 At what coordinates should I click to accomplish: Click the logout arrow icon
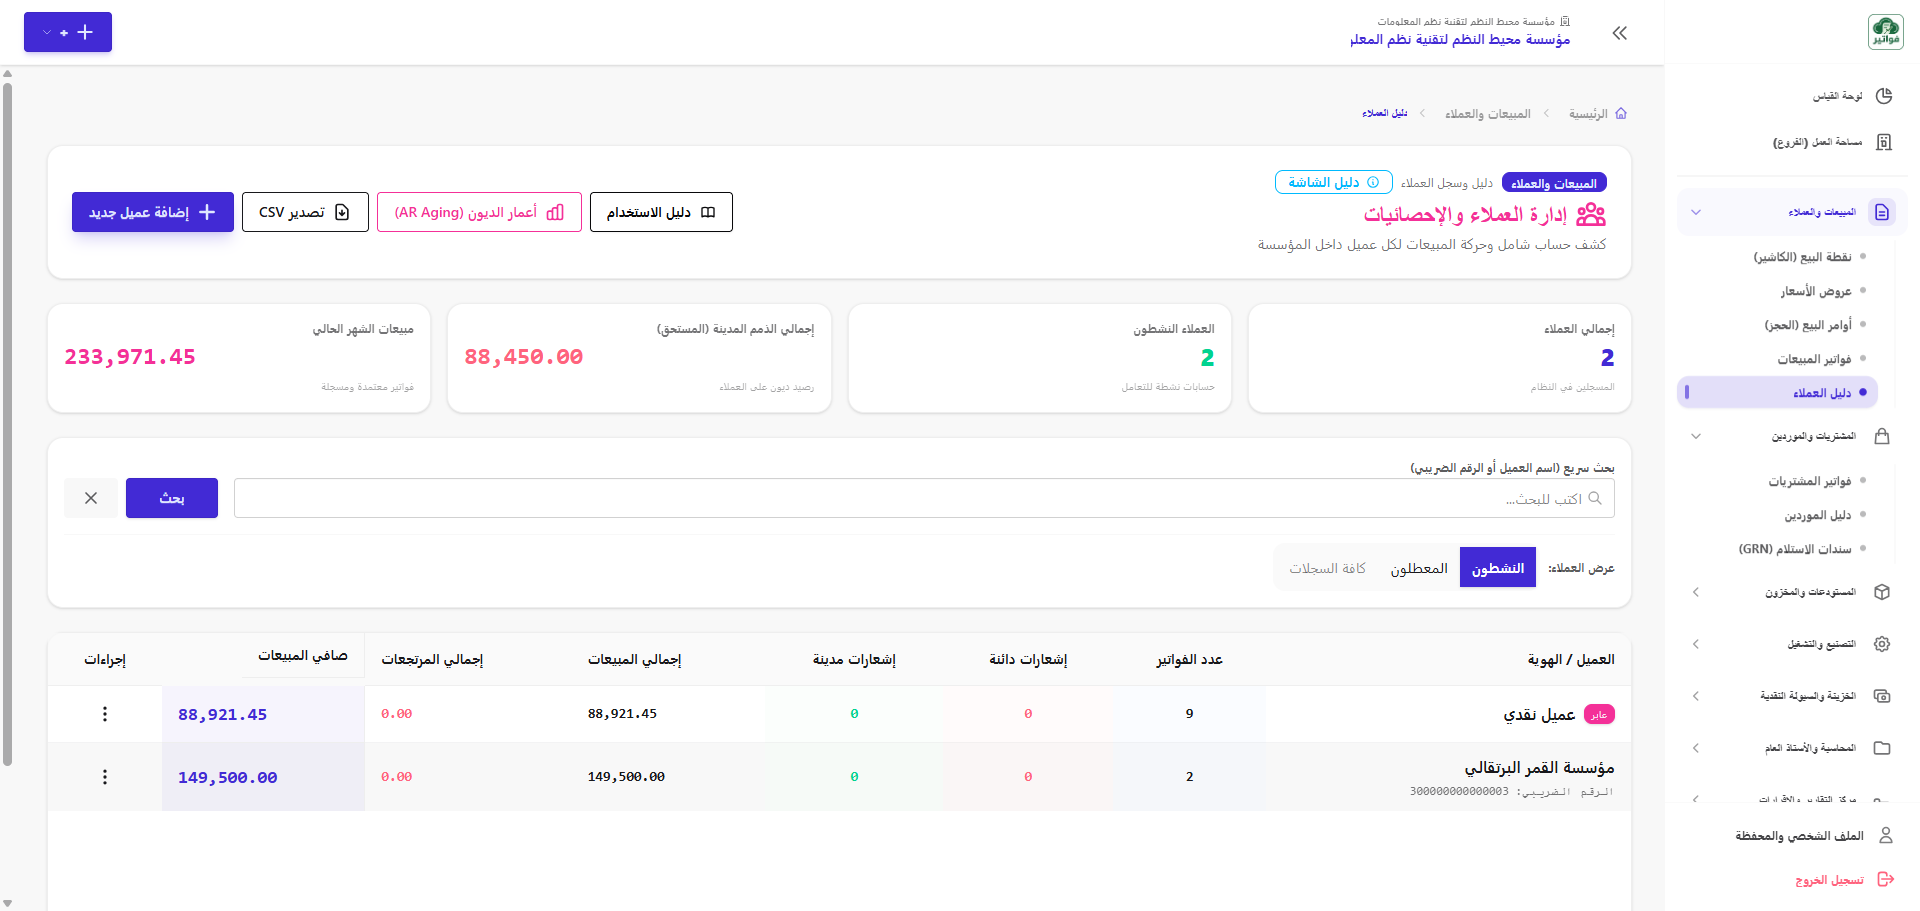[1886, 879]
